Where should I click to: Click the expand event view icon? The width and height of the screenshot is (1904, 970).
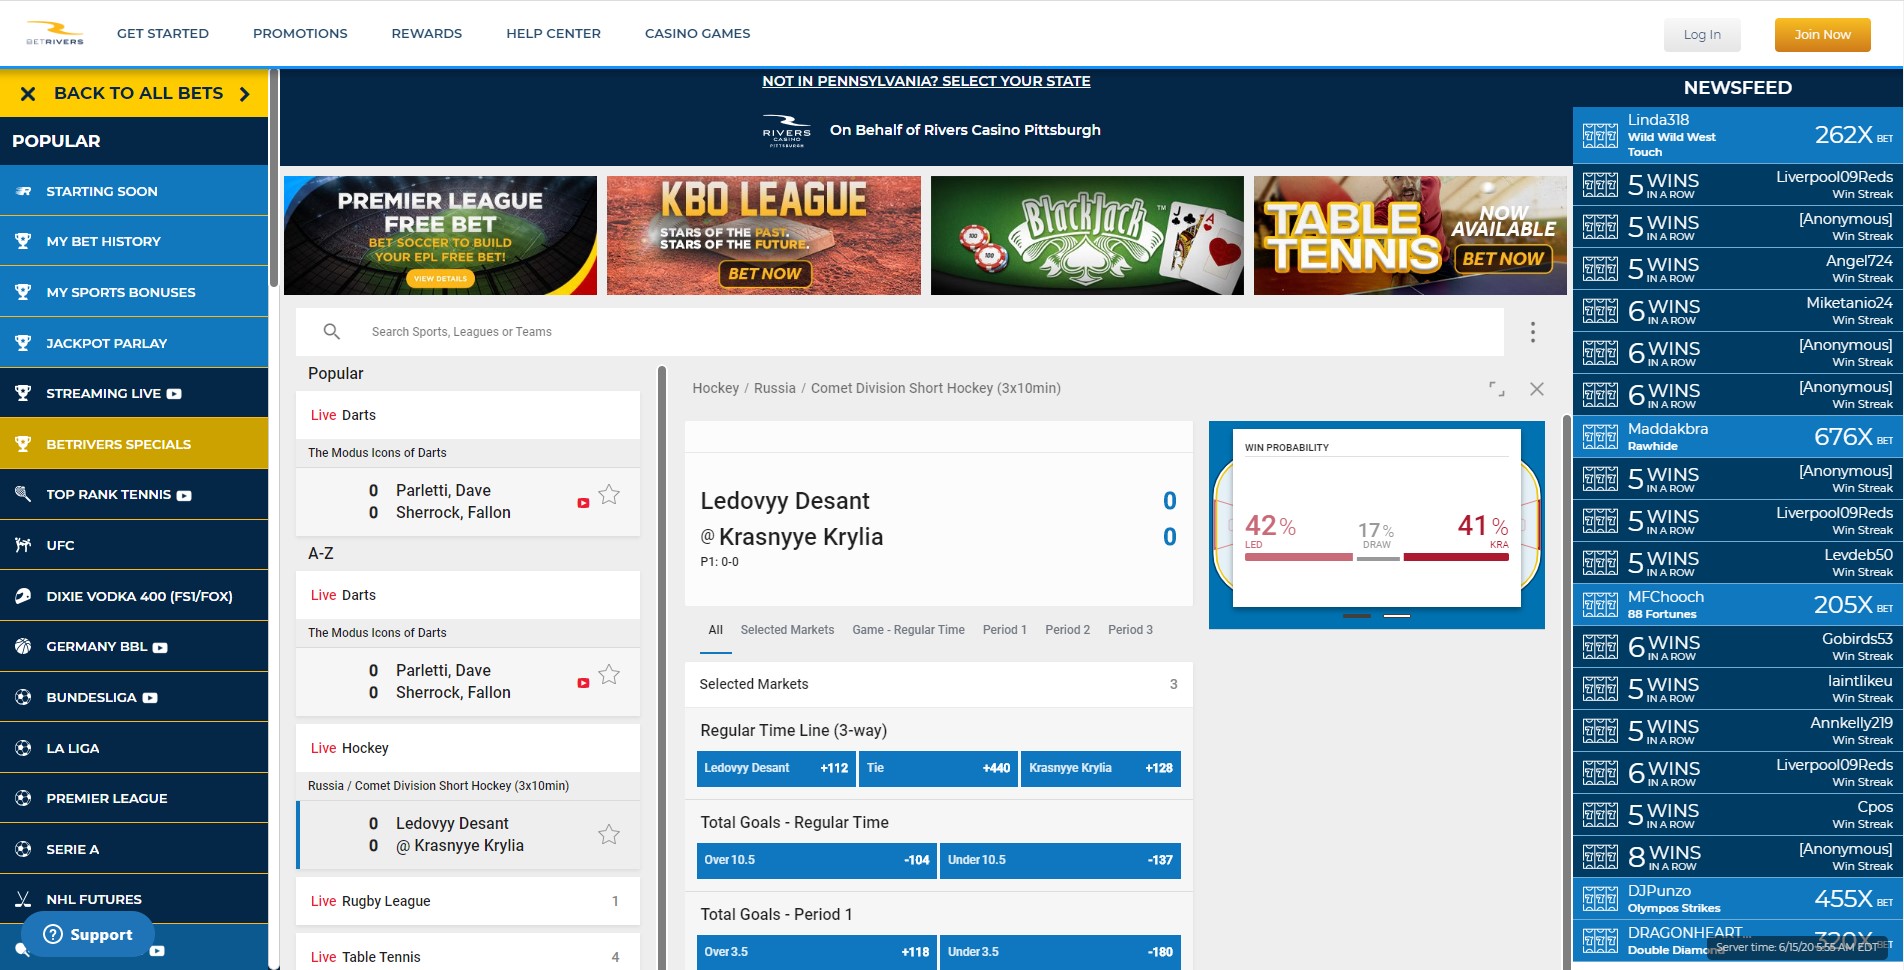pos(1497,389)
